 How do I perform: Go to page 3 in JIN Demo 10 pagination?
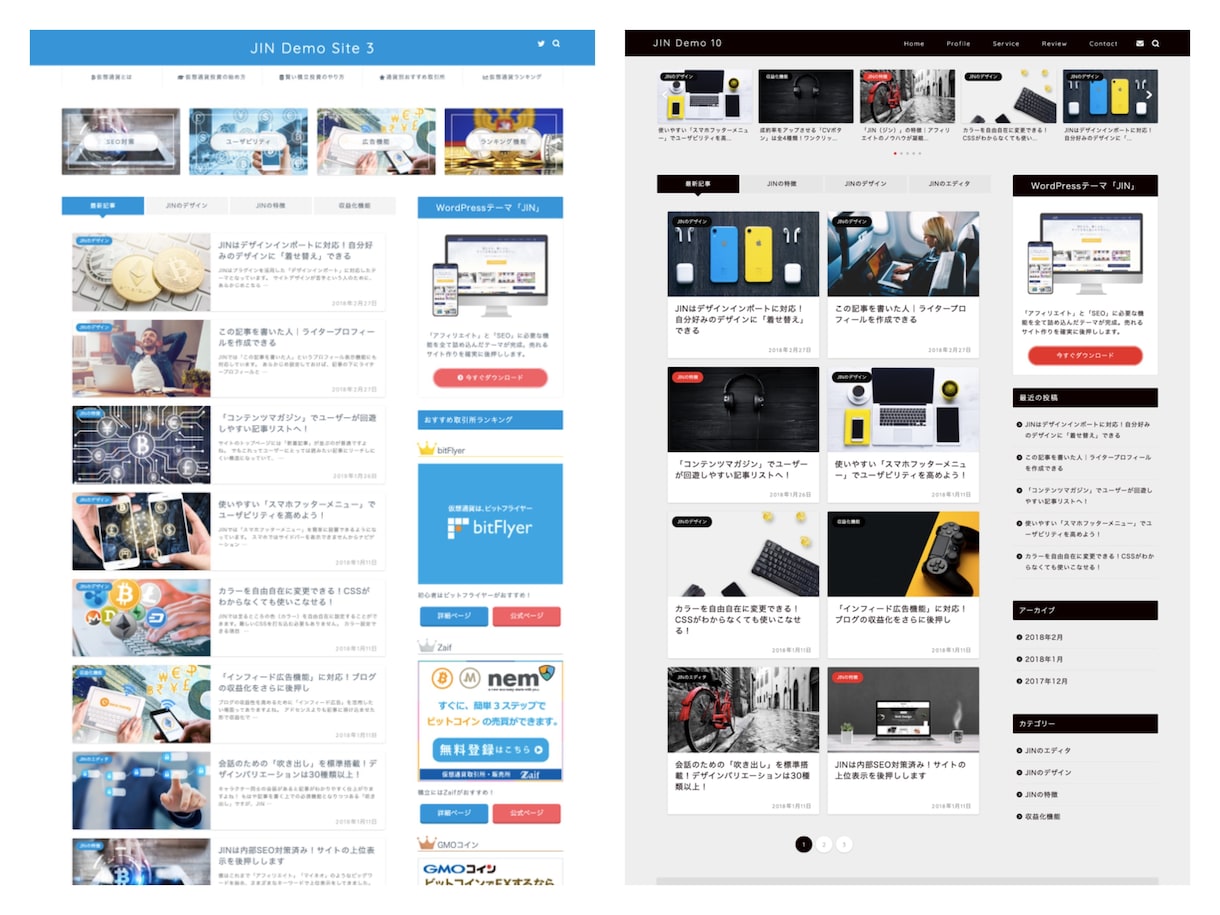[844, 844]
